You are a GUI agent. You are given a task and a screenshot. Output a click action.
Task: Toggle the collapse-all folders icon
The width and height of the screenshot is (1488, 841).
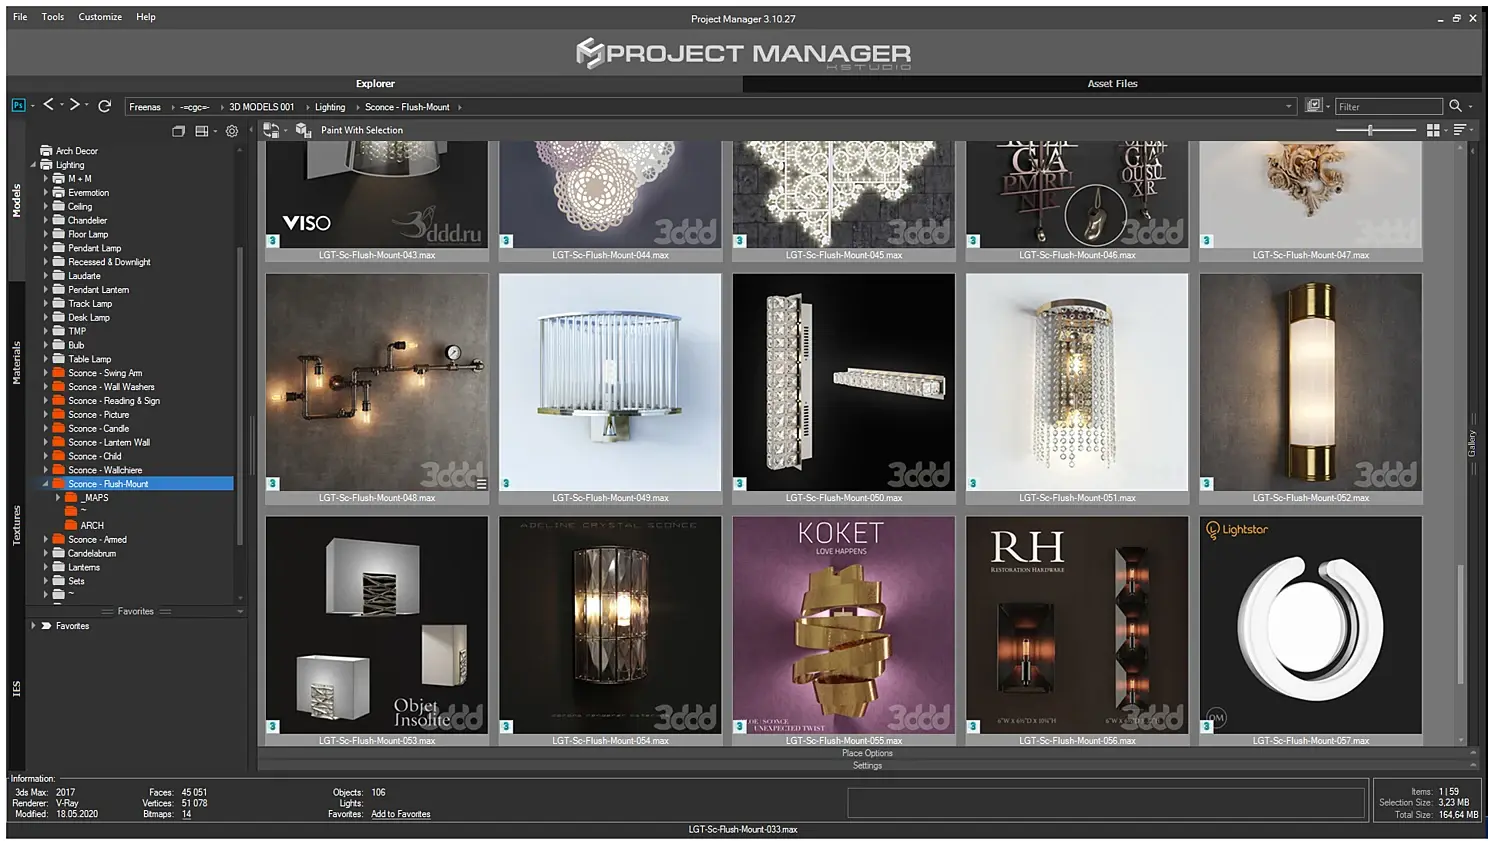click(178, 131)
